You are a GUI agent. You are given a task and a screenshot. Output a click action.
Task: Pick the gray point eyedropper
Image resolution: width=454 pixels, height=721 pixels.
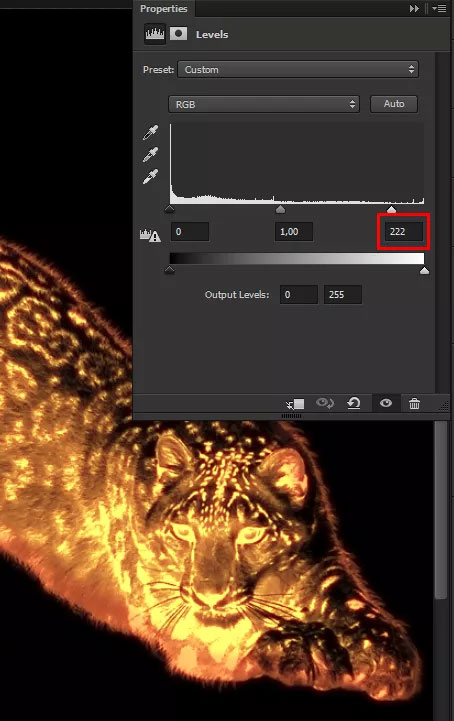point(150,154)
